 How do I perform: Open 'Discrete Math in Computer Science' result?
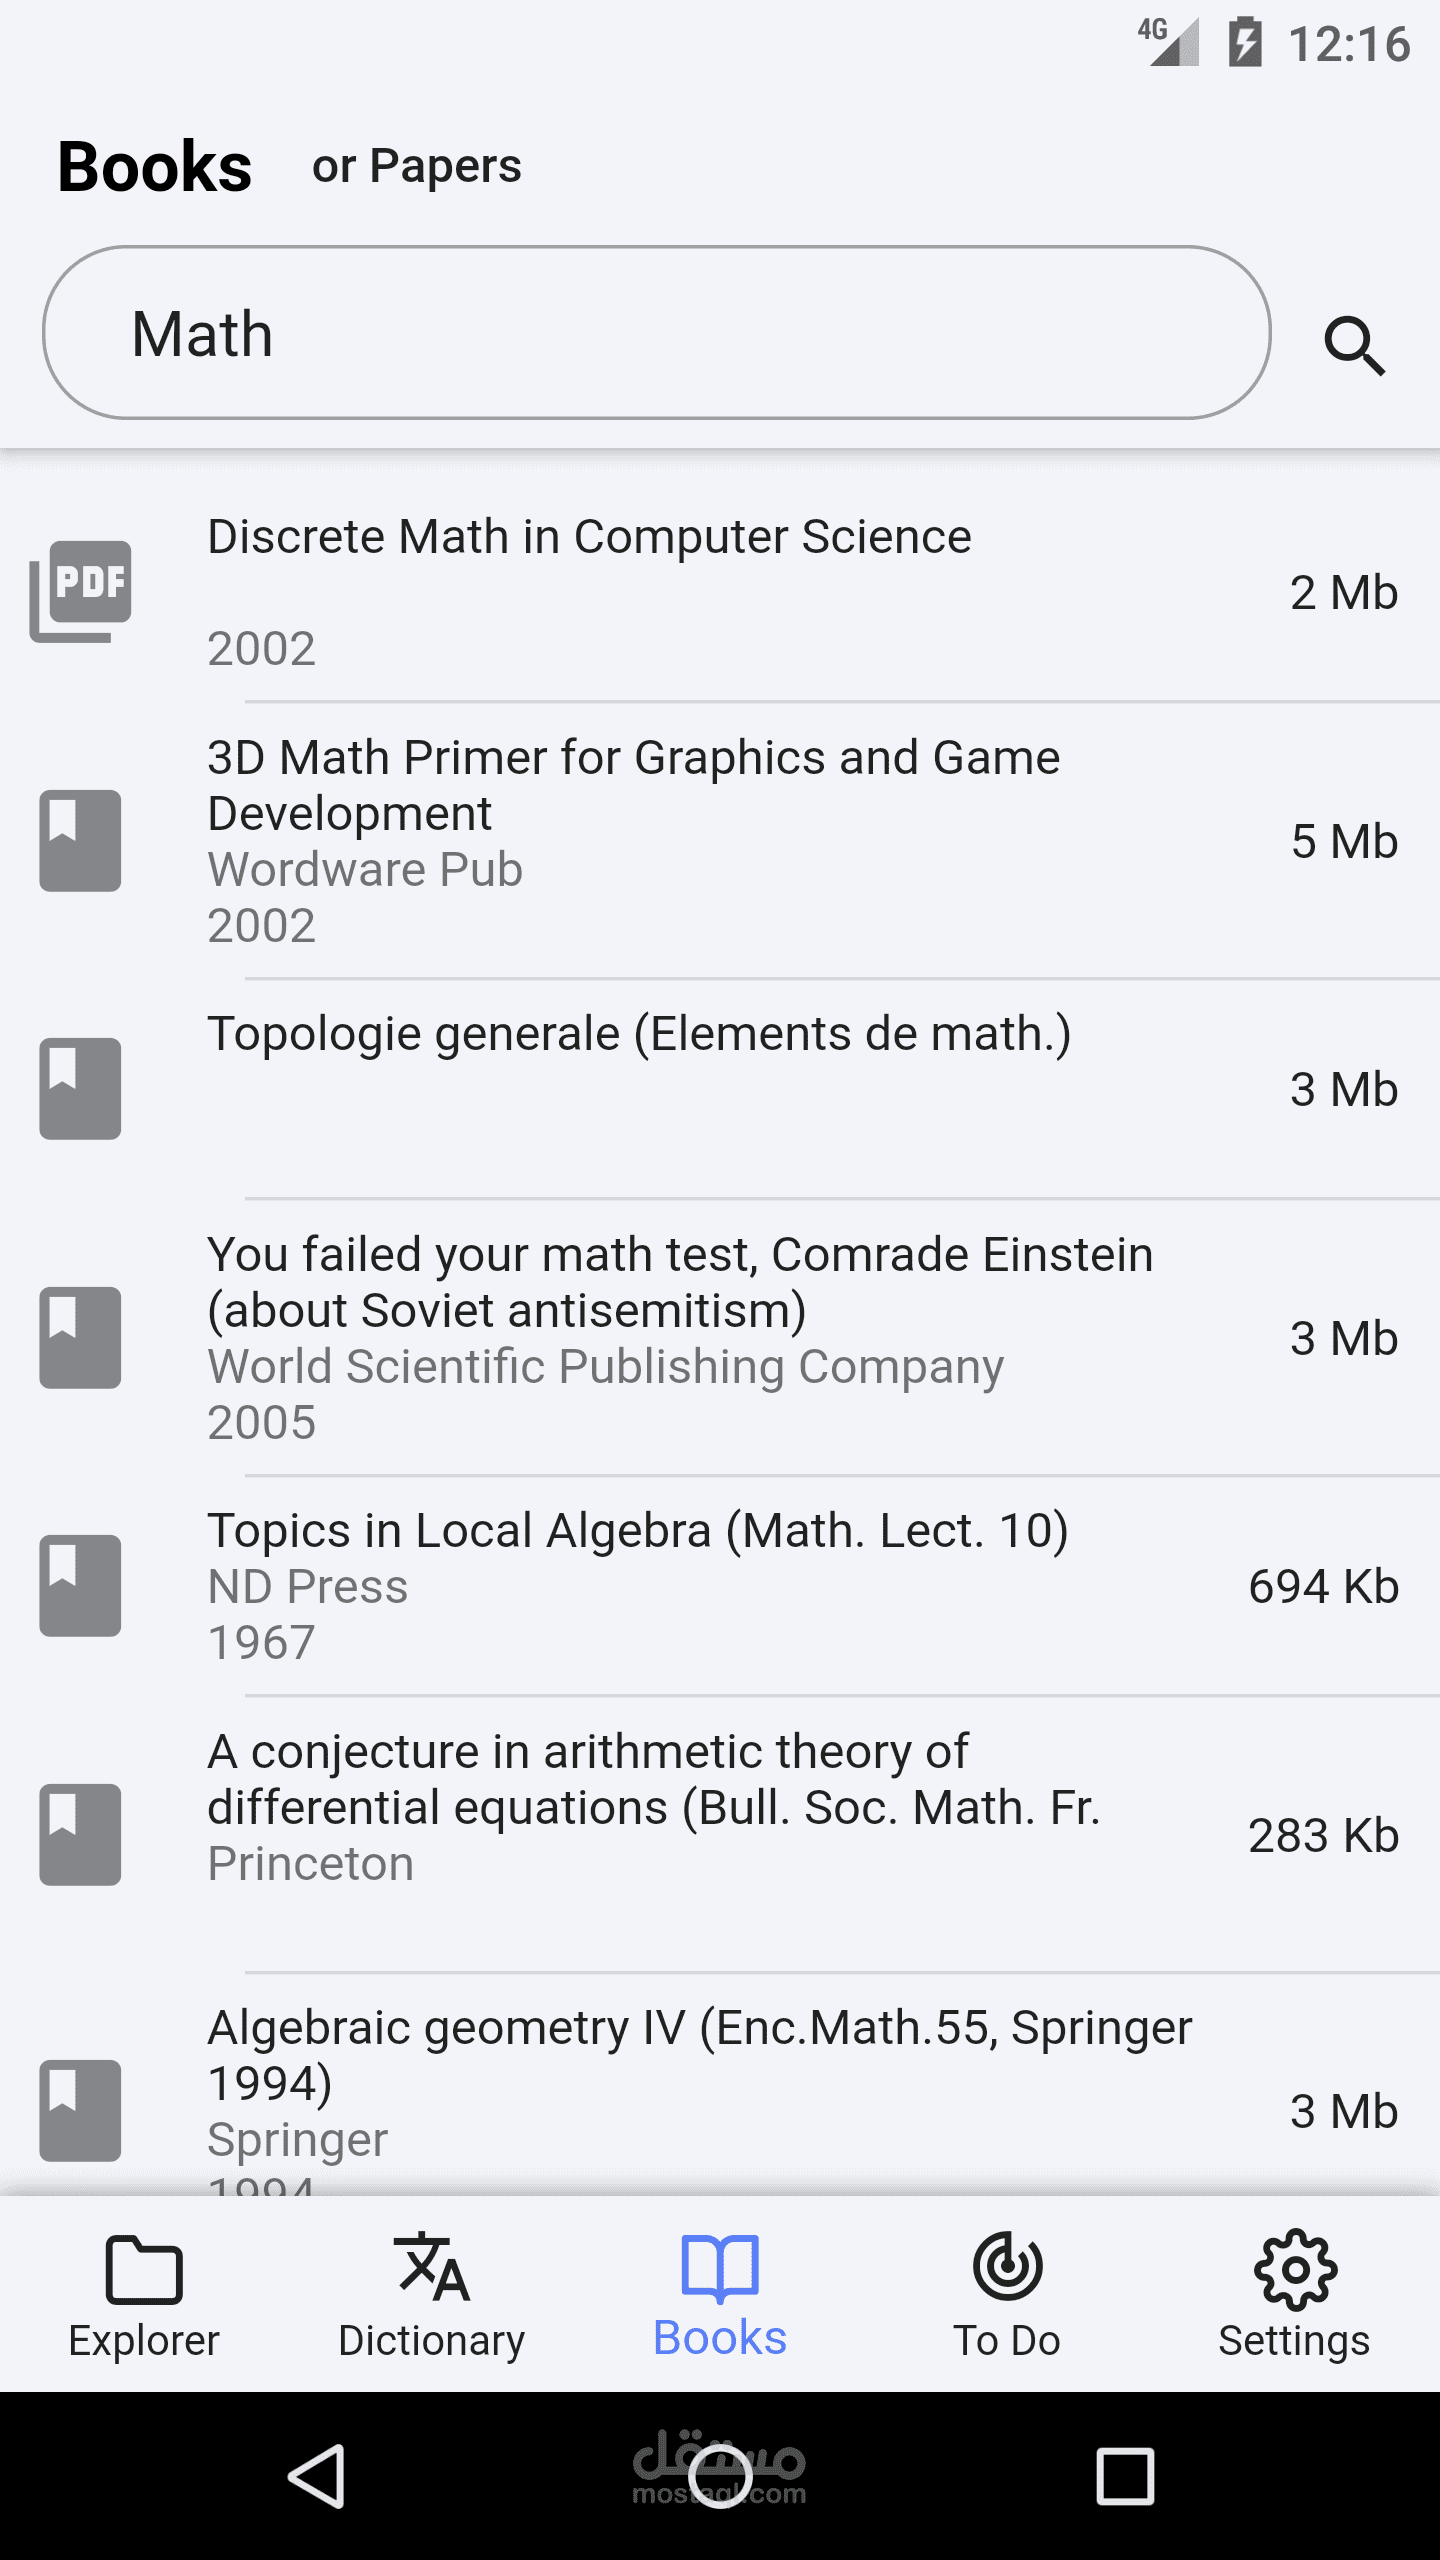point(590,537)
